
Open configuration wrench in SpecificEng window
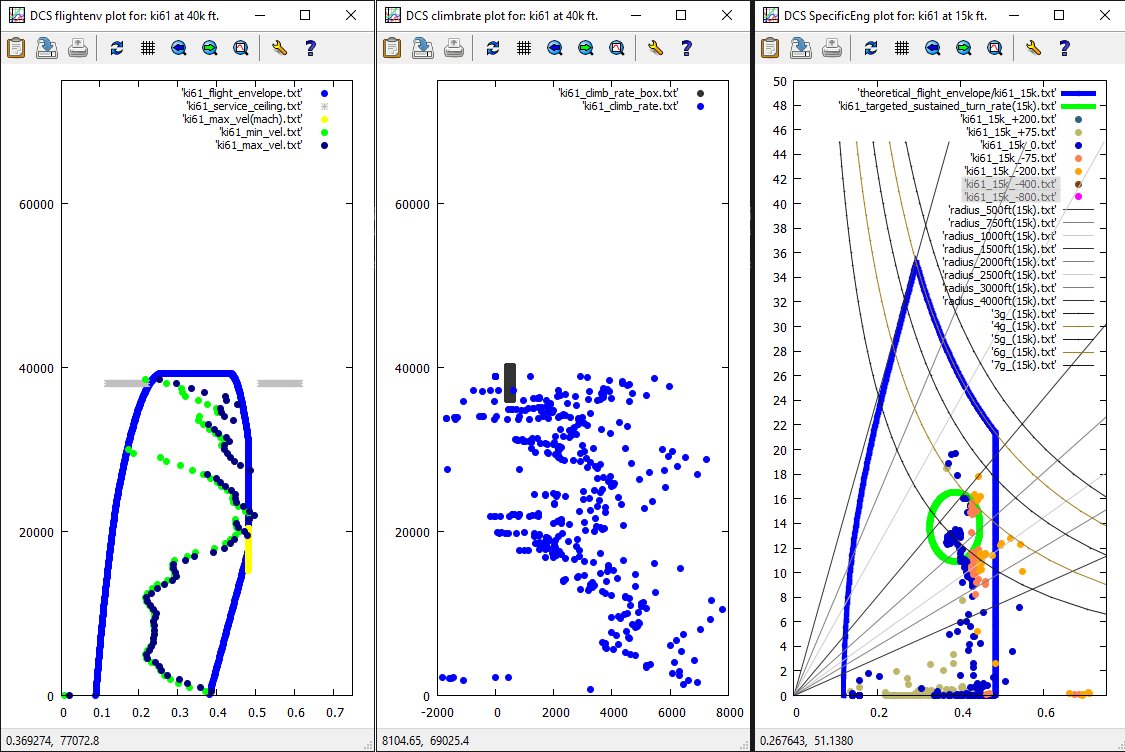pos(1034,48)
